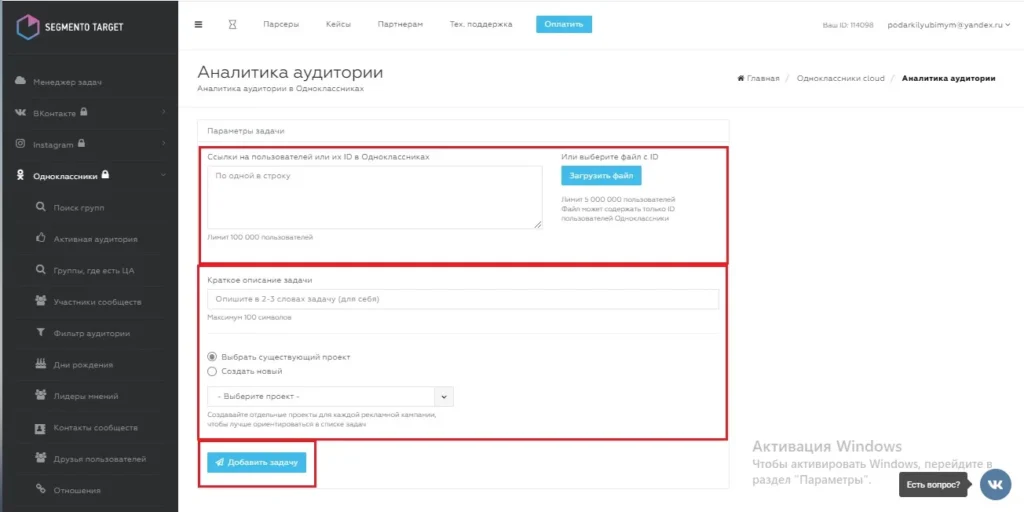This screenshot has width=1024, height=512.
Task: Open Поиск групп in the sidebar
Action: (78, 208)
